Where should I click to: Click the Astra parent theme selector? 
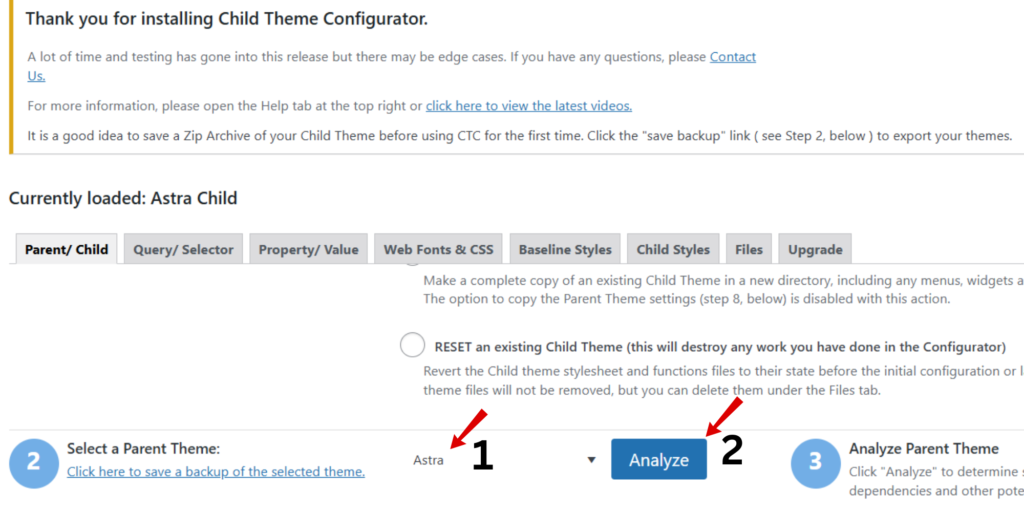coord(505,460)
